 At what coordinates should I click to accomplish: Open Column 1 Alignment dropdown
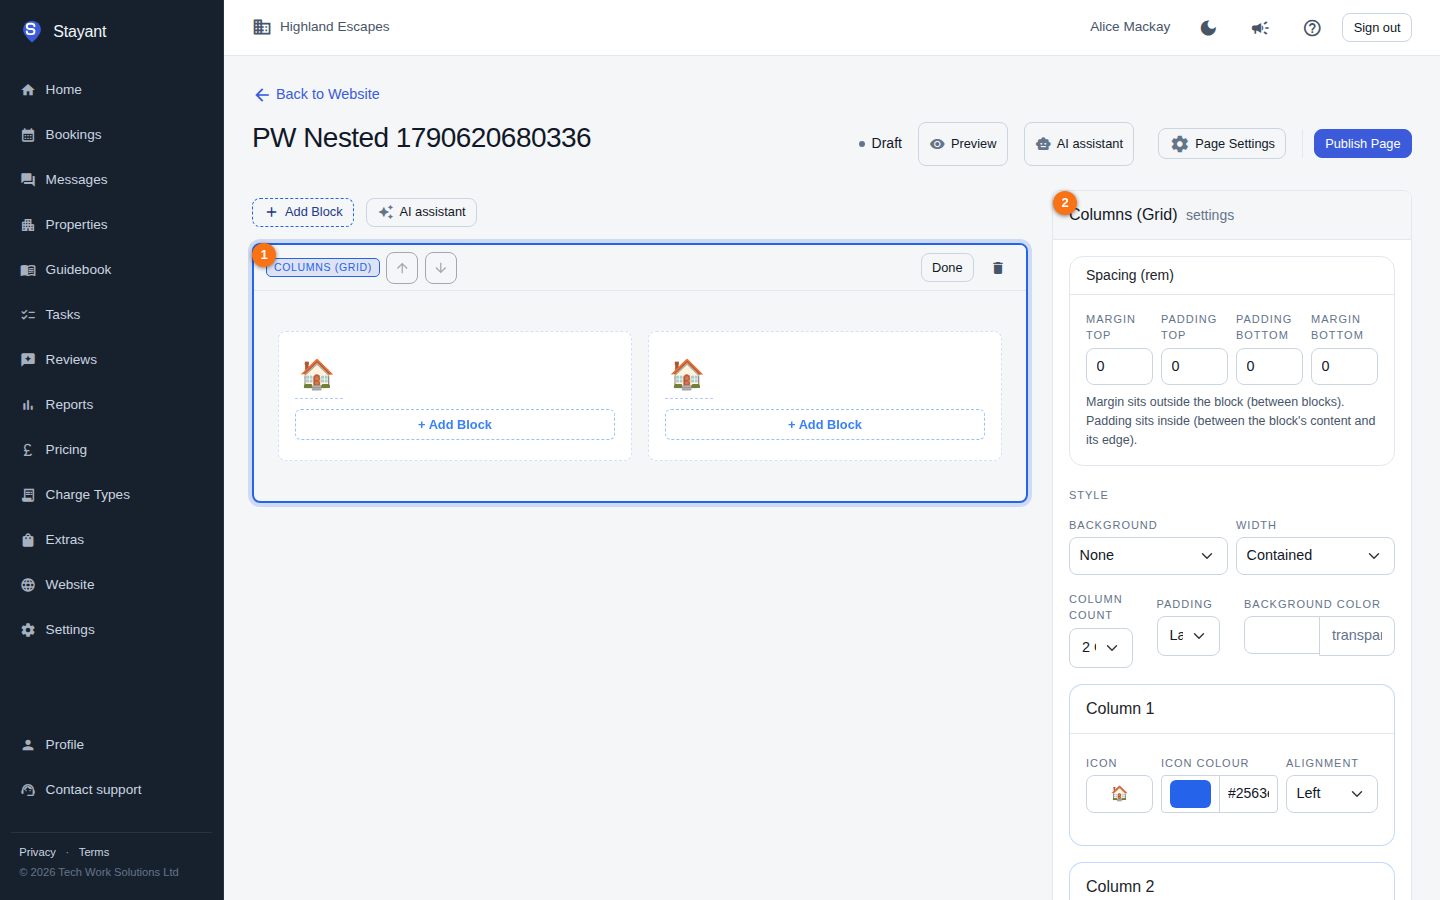click(x=1332, y=794)
